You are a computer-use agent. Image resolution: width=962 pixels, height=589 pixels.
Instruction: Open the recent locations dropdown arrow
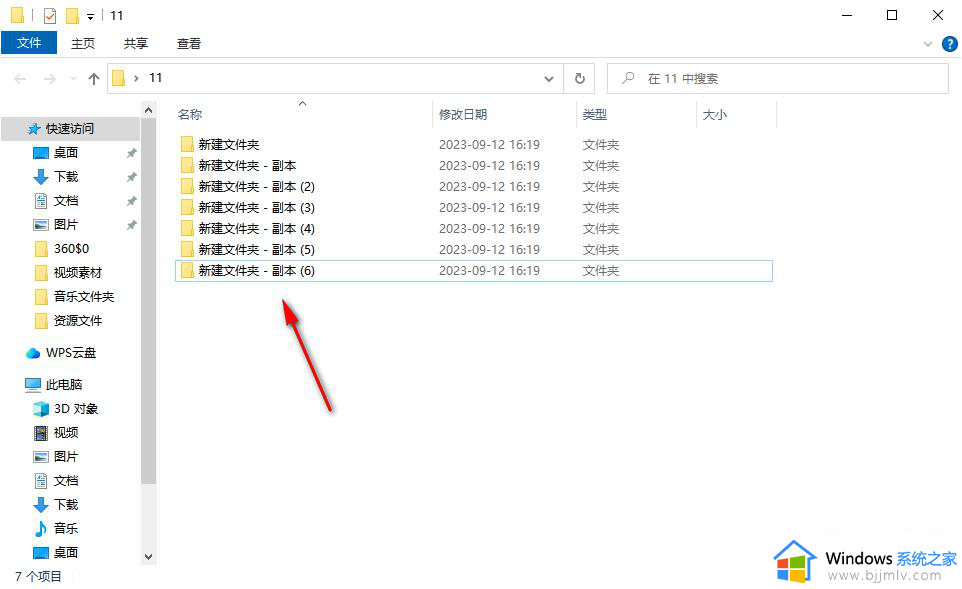74,79
